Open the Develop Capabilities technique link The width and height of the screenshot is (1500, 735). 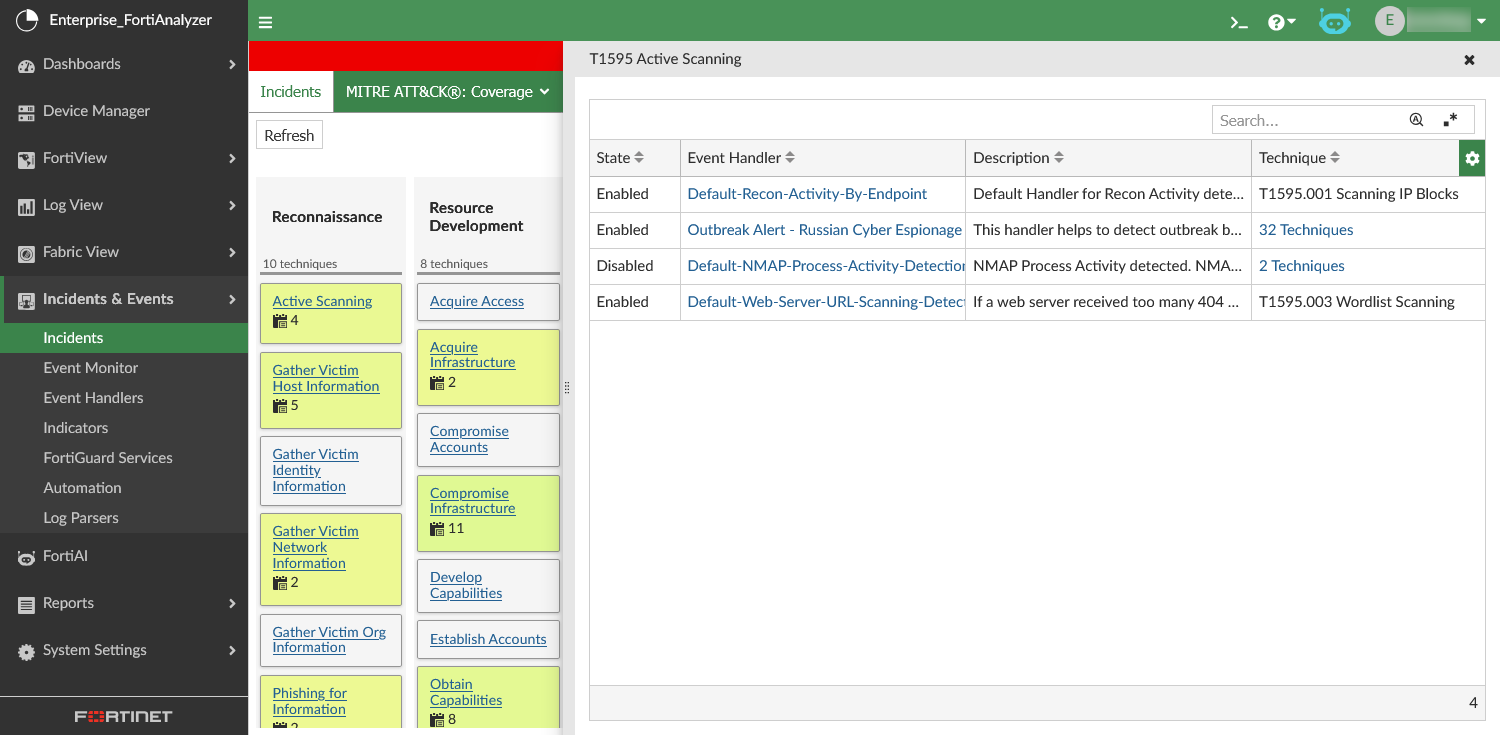pyautogui.click(x=466, y=585)
